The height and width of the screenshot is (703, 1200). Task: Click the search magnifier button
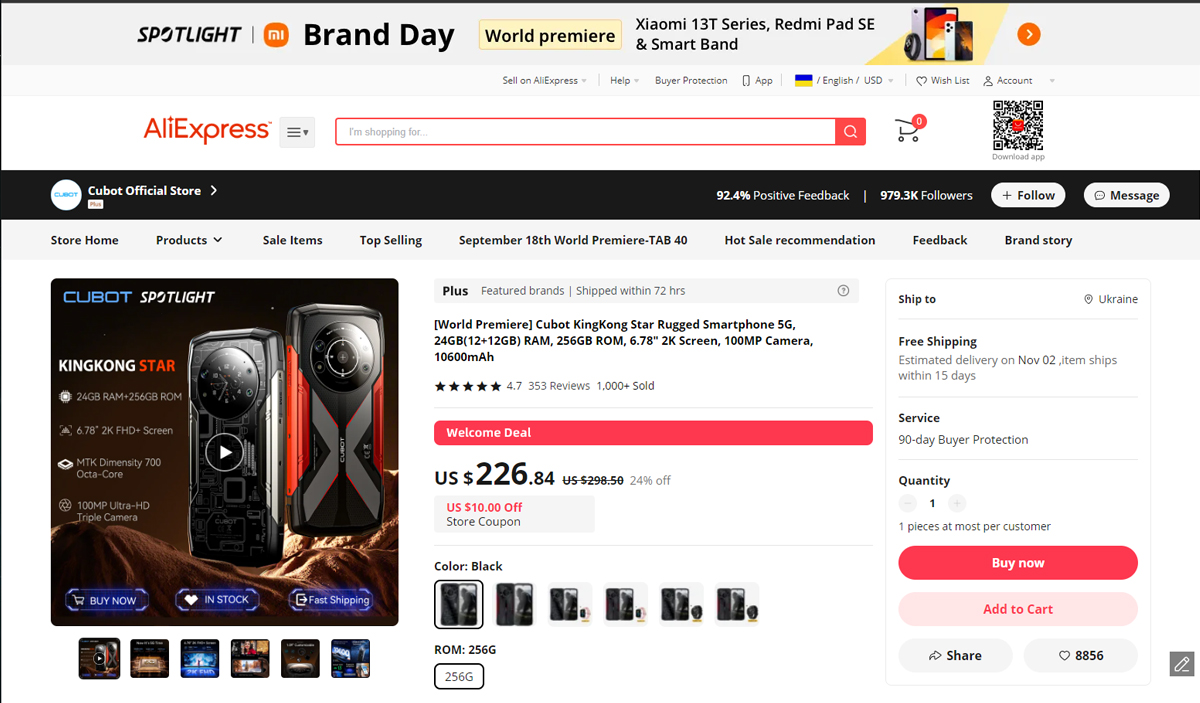(850, 132)
